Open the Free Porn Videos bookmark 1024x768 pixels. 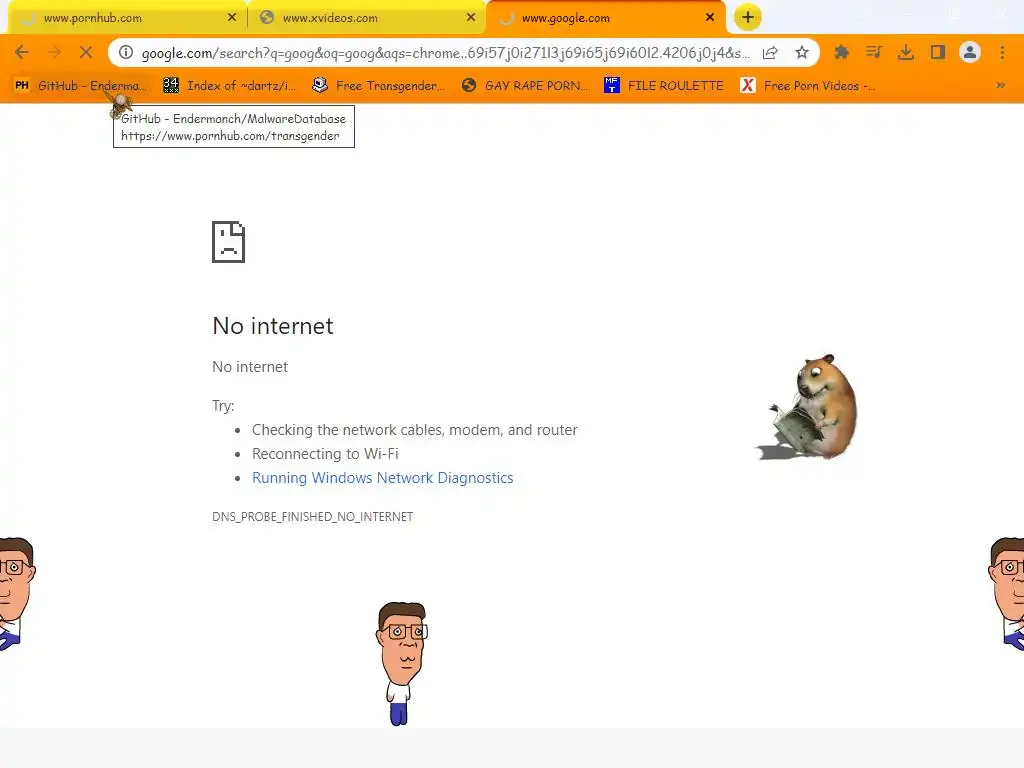click(x=808, y=85)
